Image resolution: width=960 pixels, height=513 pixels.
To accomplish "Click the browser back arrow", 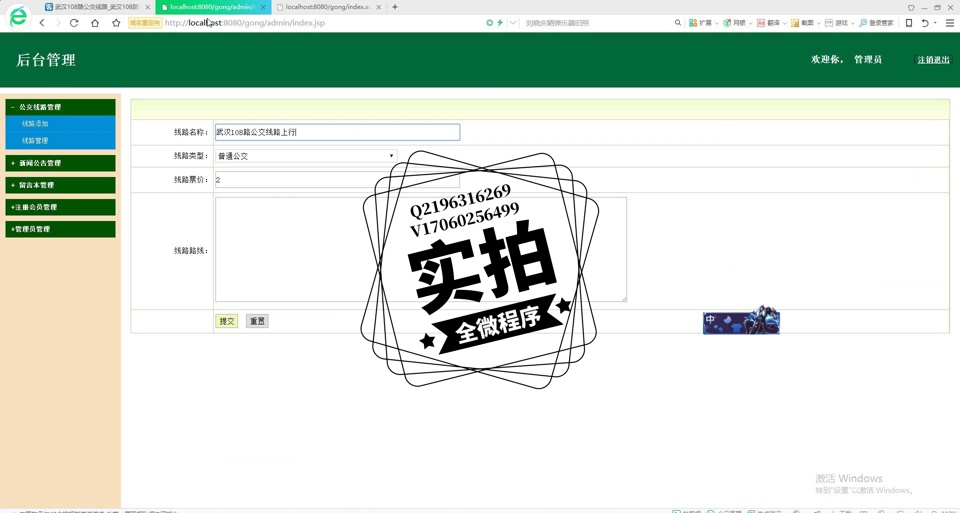I will [x=42, y=22].
